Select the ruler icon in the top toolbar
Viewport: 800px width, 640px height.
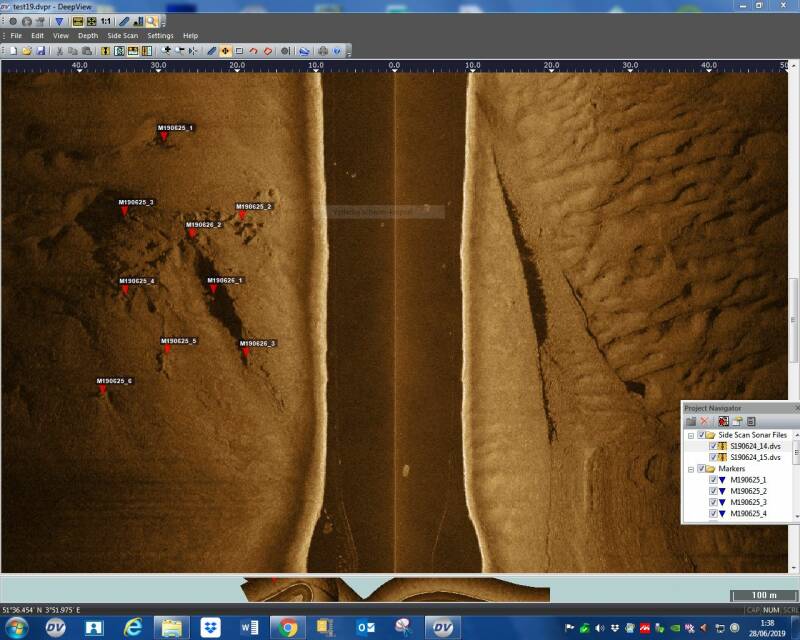point(124,21)
